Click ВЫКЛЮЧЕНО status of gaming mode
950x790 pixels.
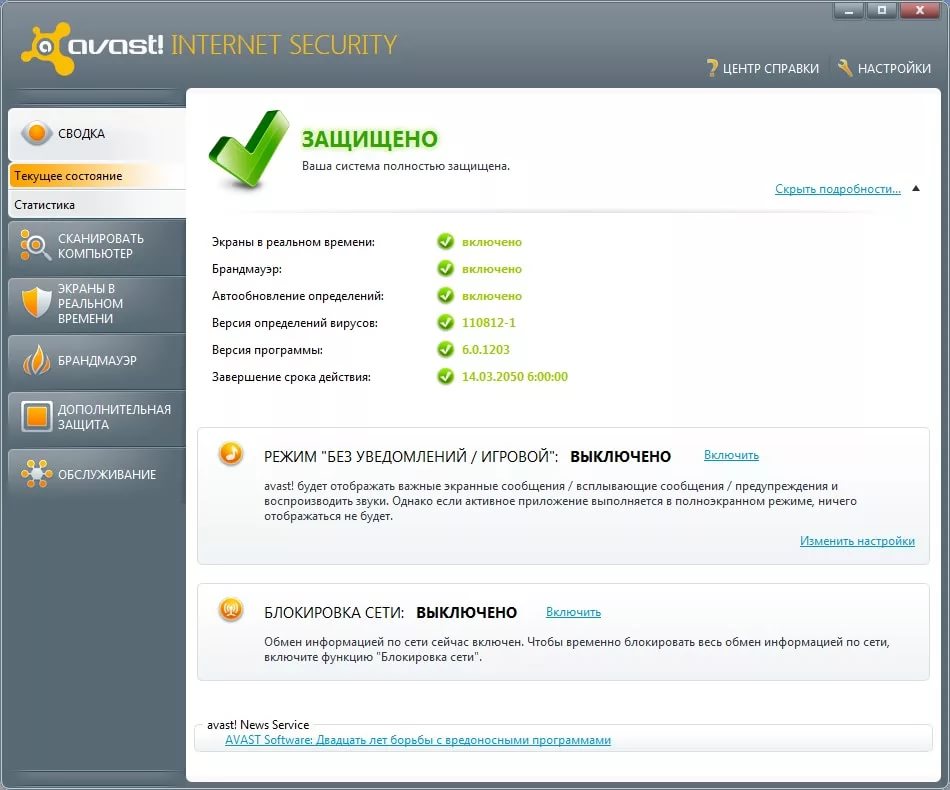[x=620, y=456]
